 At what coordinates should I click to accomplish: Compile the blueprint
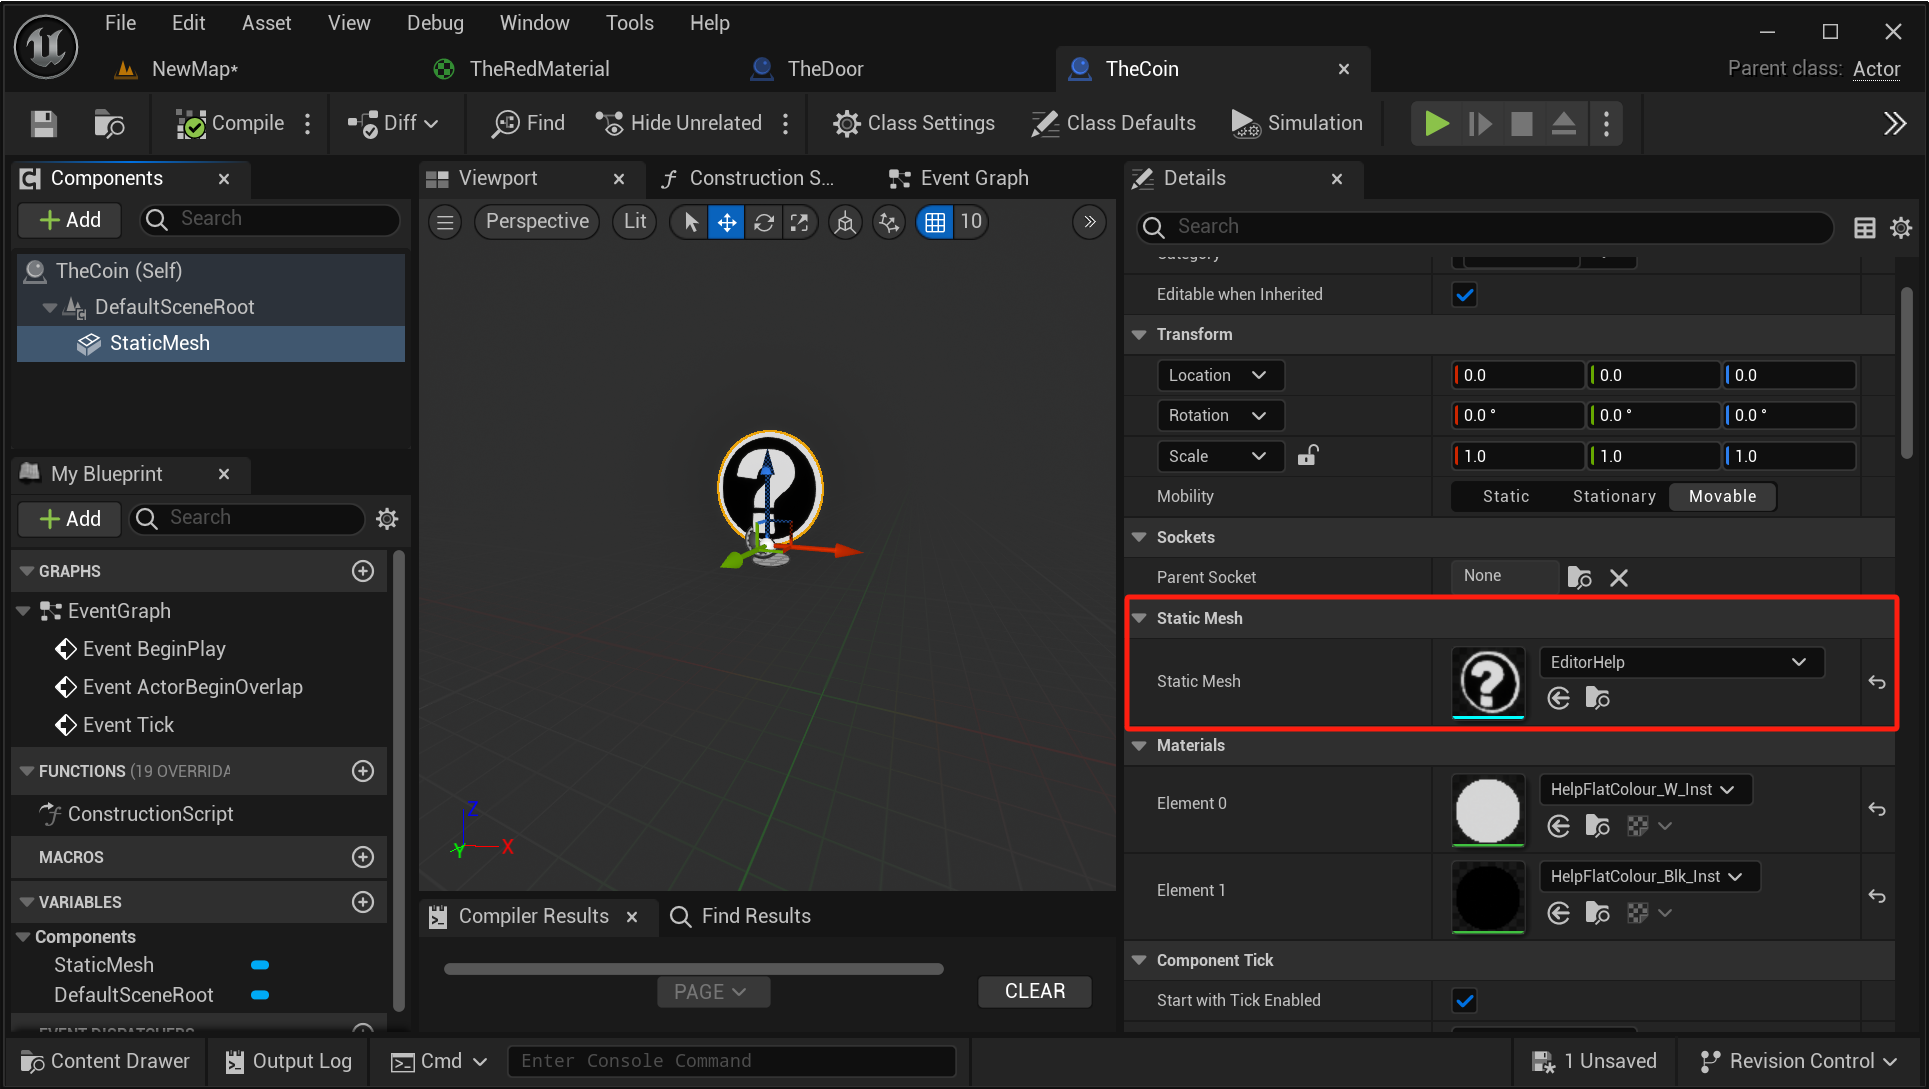[231, 124]
